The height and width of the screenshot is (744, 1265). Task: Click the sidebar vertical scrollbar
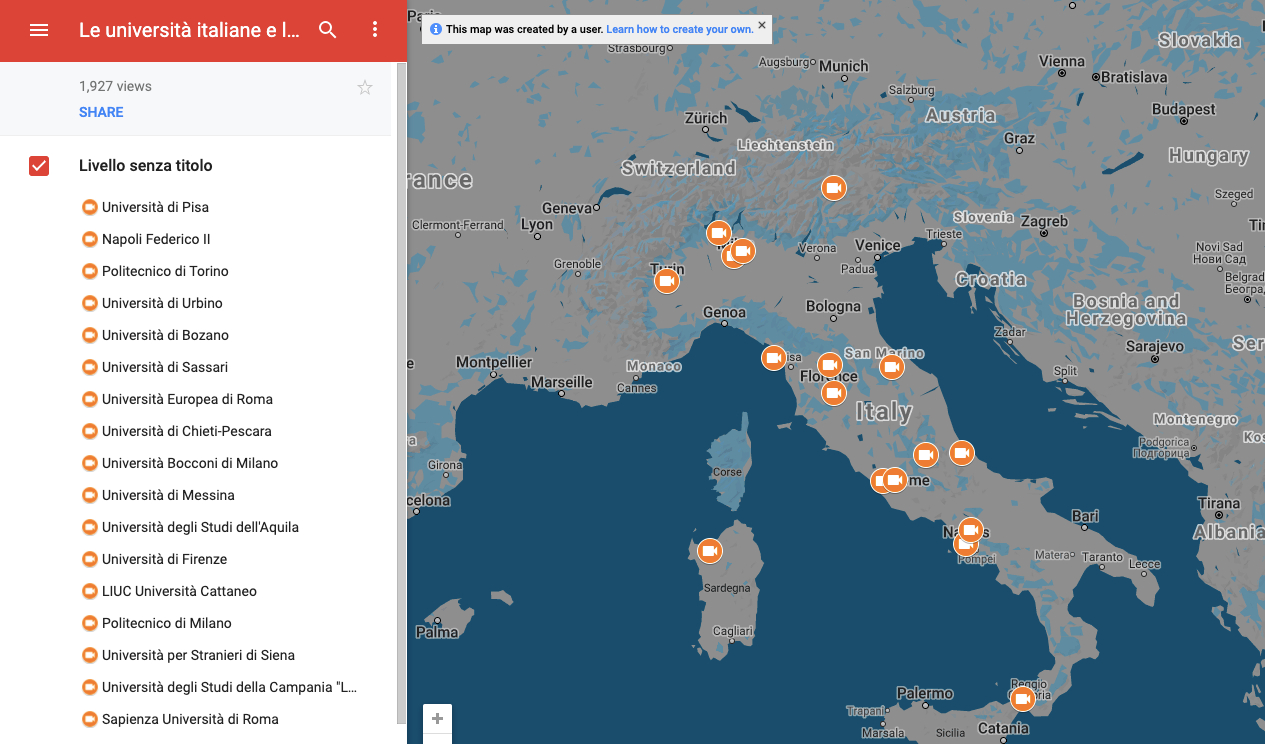click(402, 392)
